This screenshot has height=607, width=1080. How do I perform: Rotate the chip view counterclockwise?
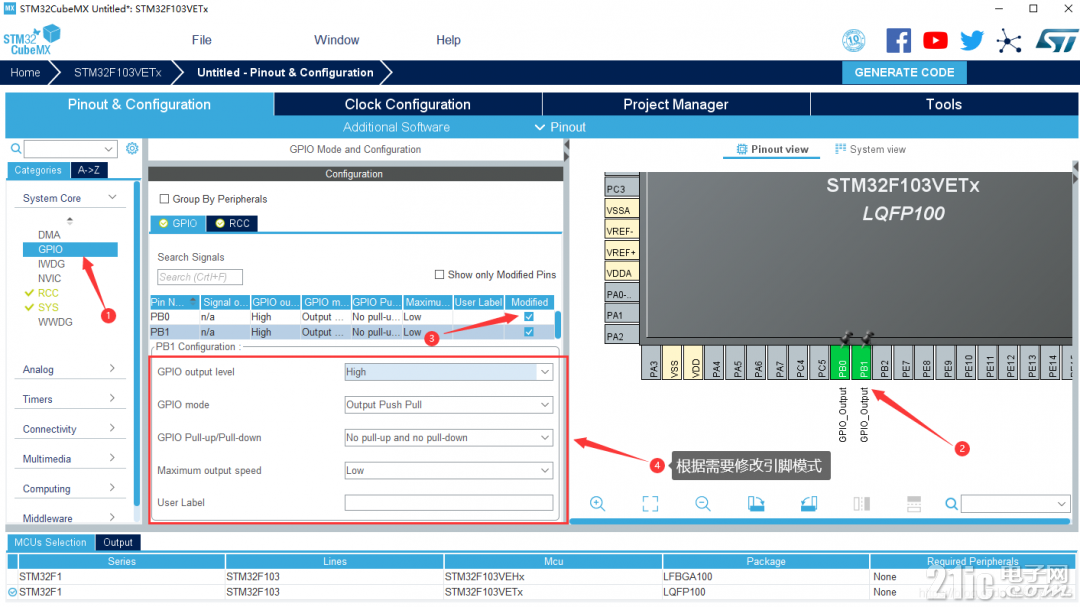coord(809,504)
